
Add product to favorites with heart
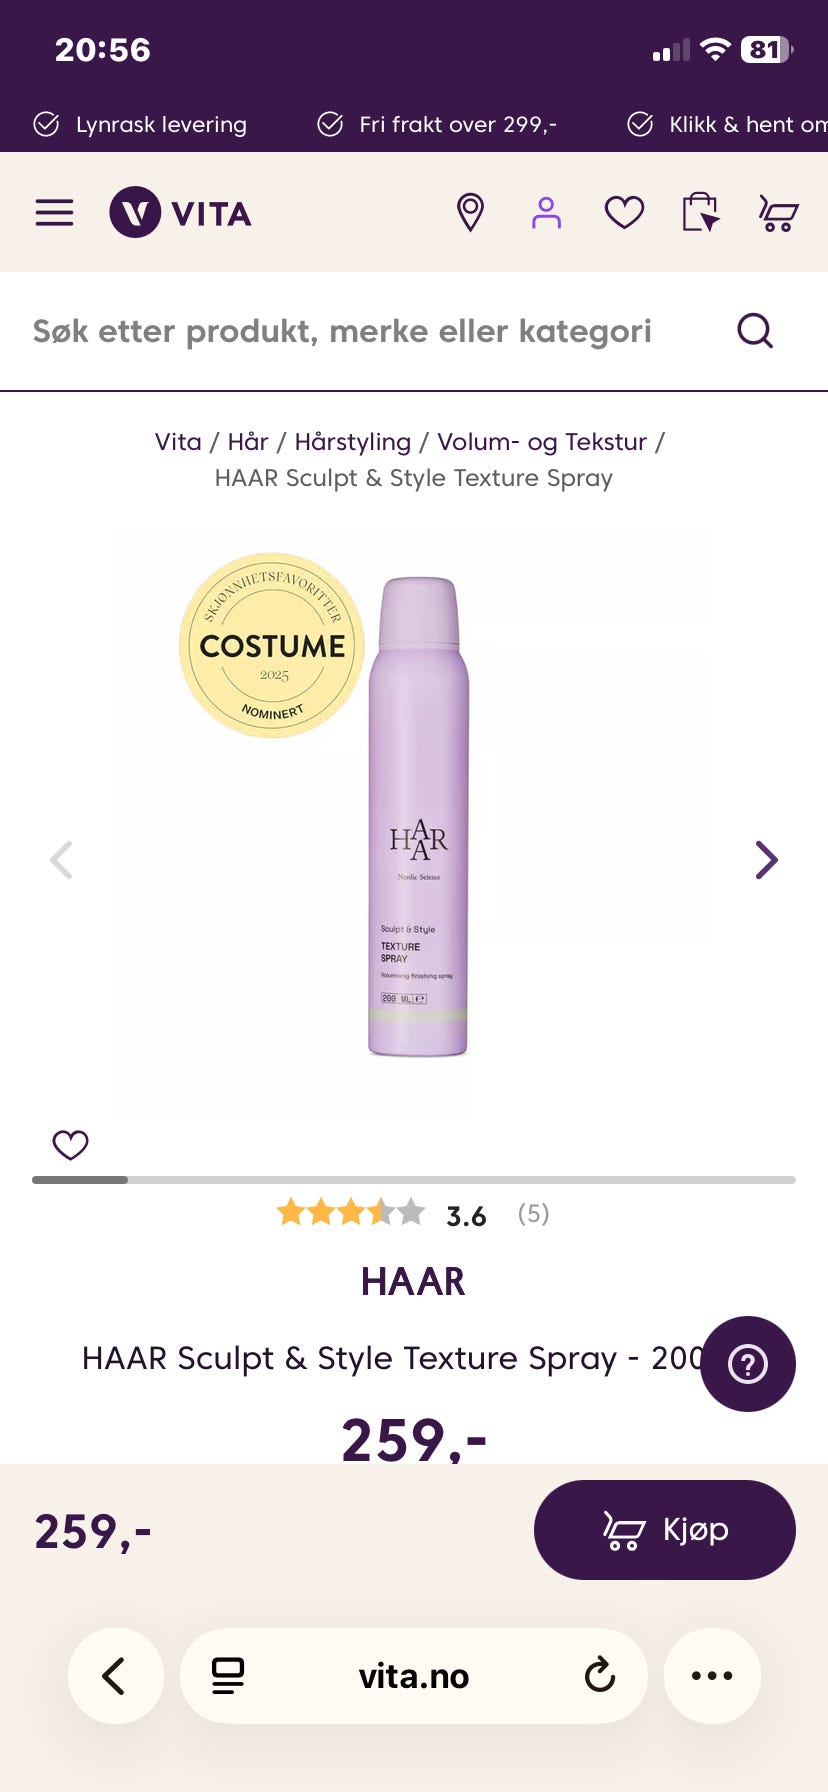(x=70, y=1145)
